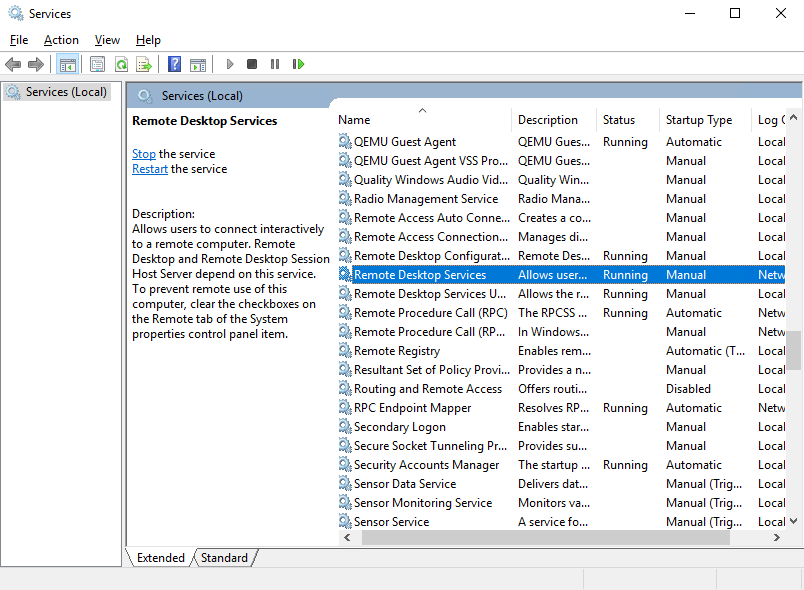Click the Stop the service link
Viewport: 804px width, 590px height.
(x=144, y=154)
